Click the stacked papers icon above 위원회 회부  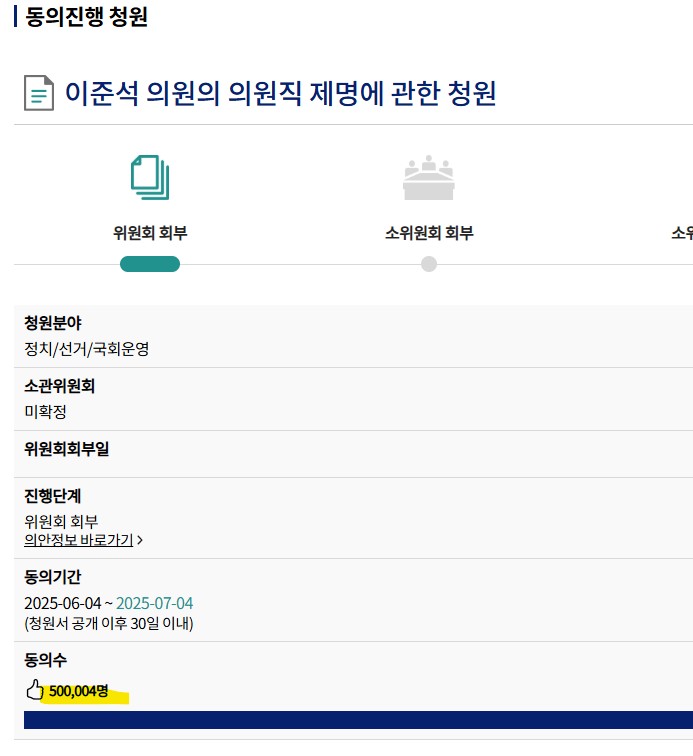coord(150,178)
